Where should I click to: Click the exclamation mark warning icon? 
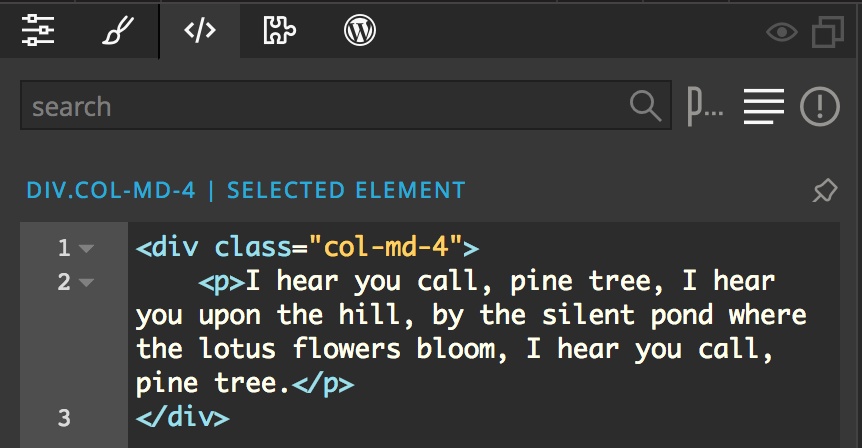(820, 106)
